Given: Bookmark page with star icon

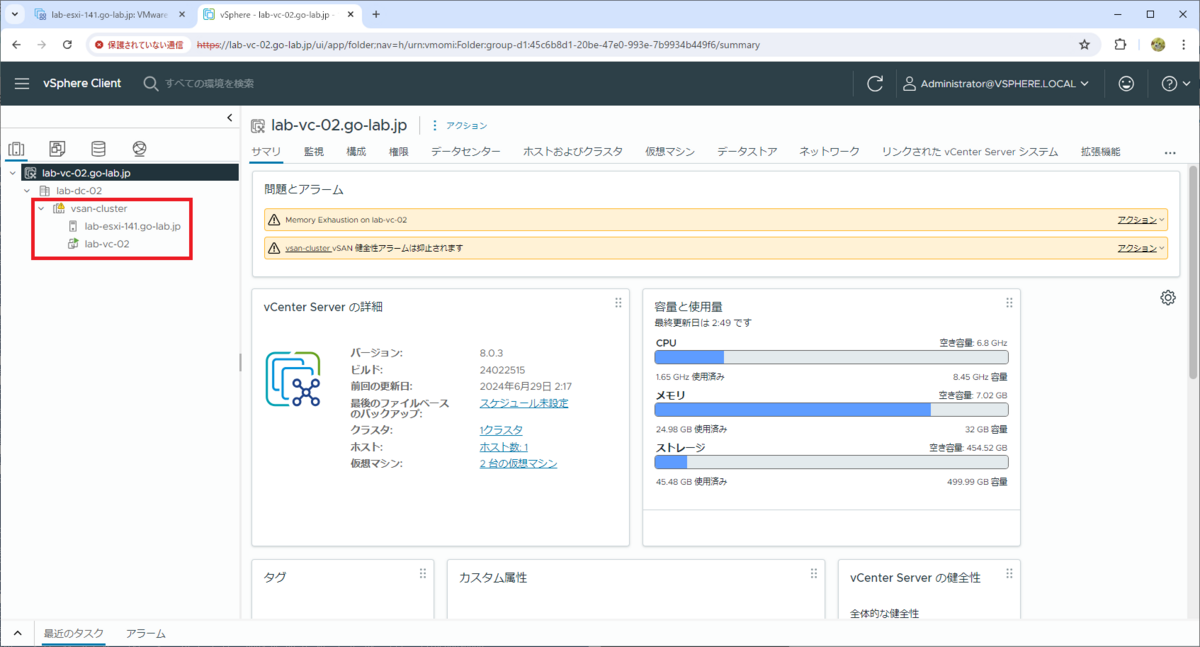Looking at the screenshot, I should (x=1084, y=45).
